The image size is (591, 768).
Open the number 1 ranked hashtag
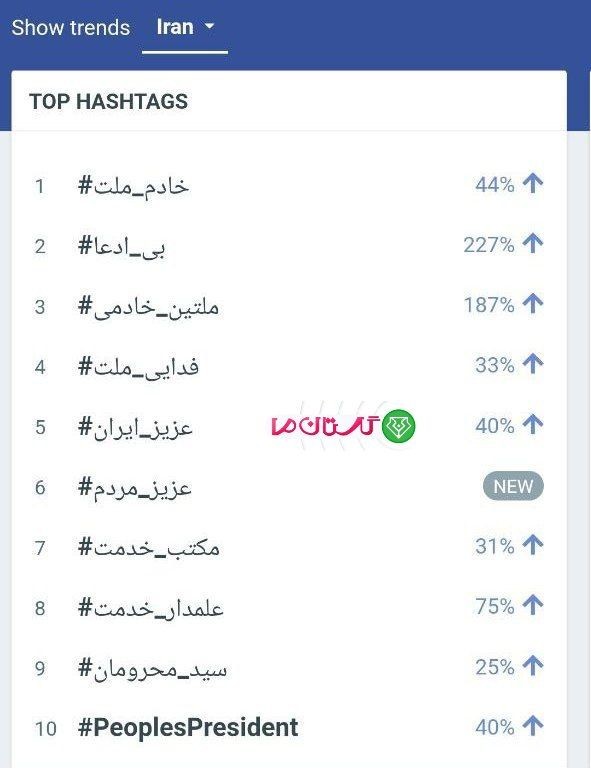tap(133, 186)
